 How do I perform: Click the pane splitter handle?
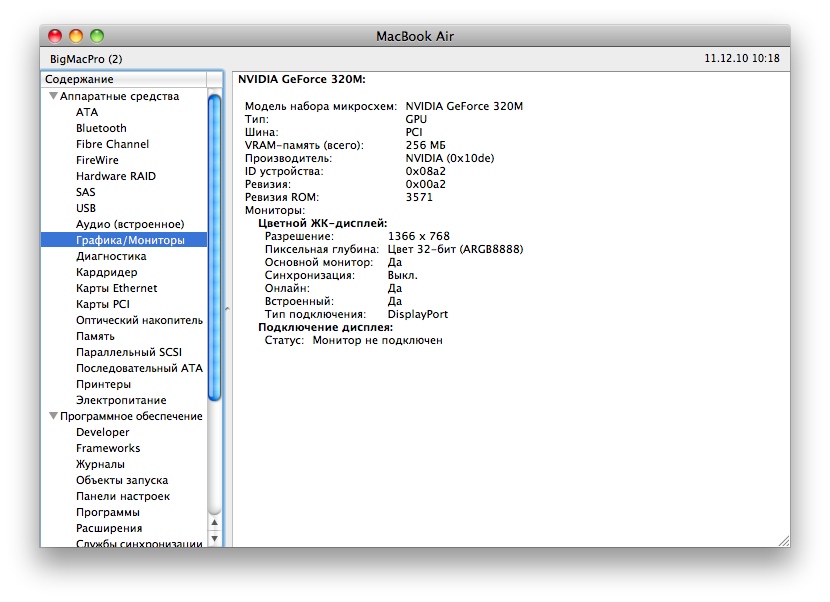228,310
